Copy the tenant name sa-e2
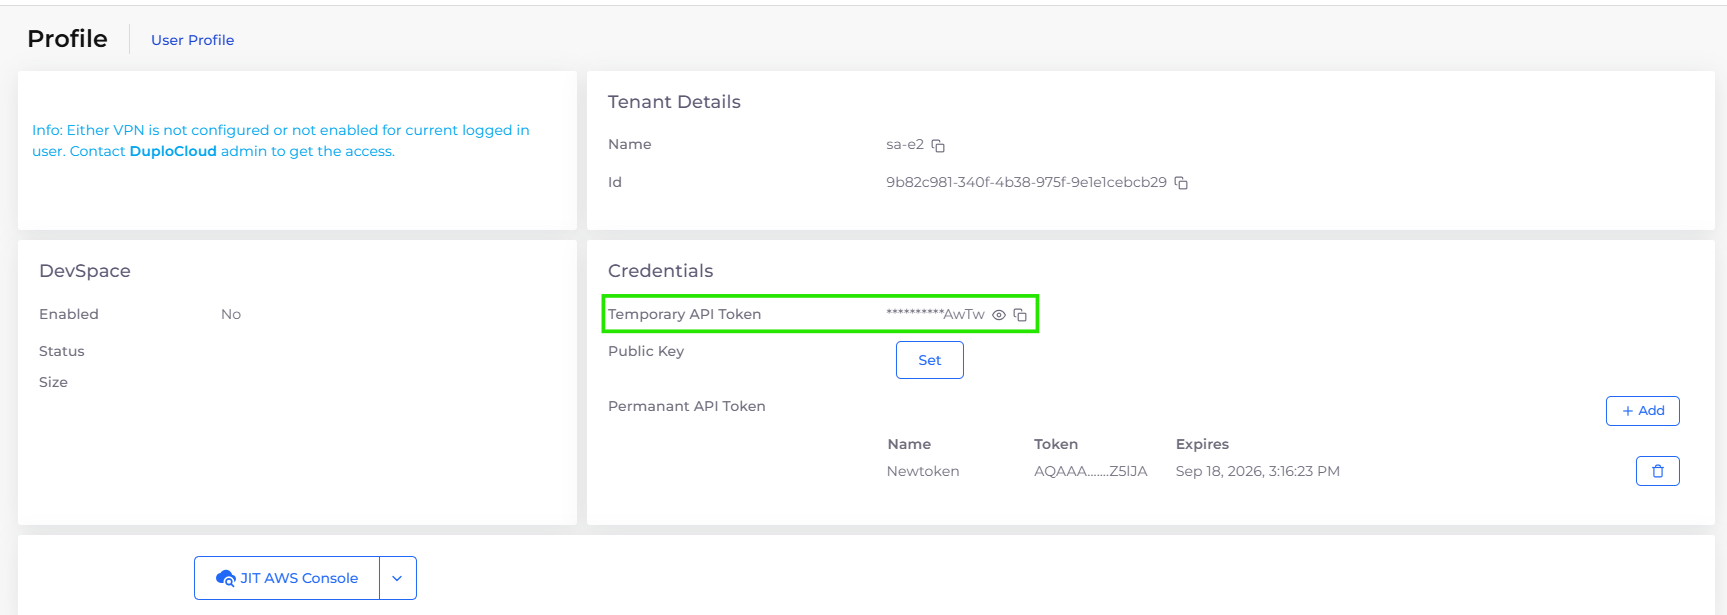Screen dimensions: 1727x615 938,146
